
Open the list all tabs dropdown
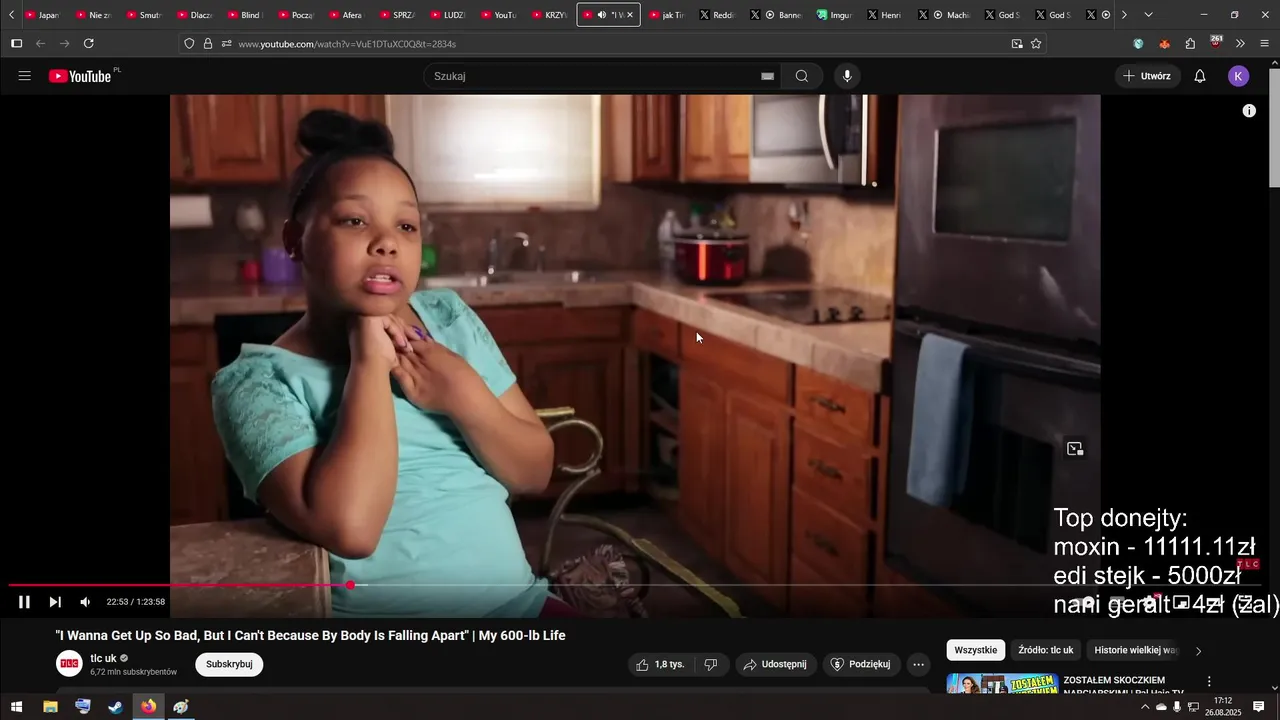click(x=1148, y=15)
